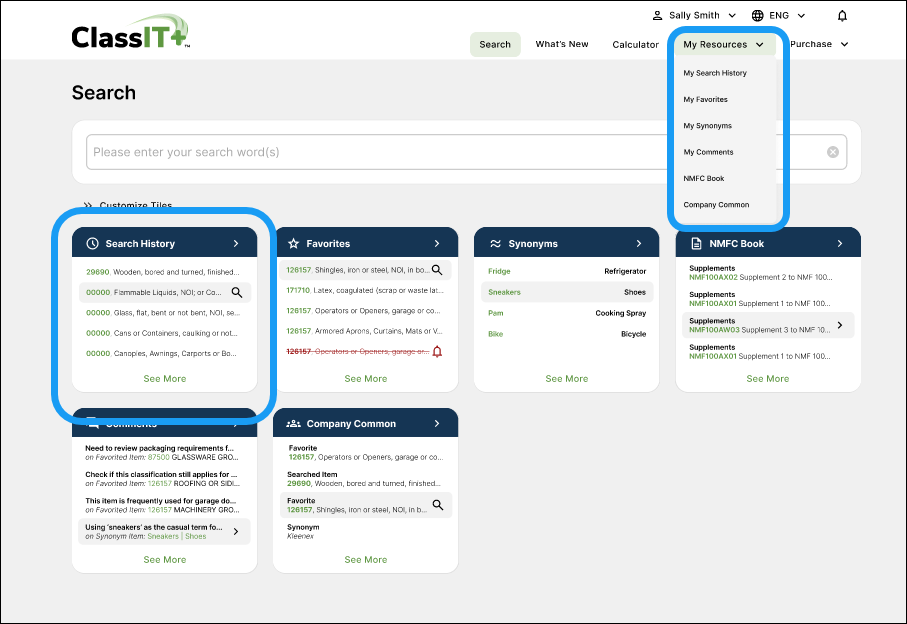Click the people icon in Company Common tile
The height and width of the screenshot is (624, 907).
(293, 424)
